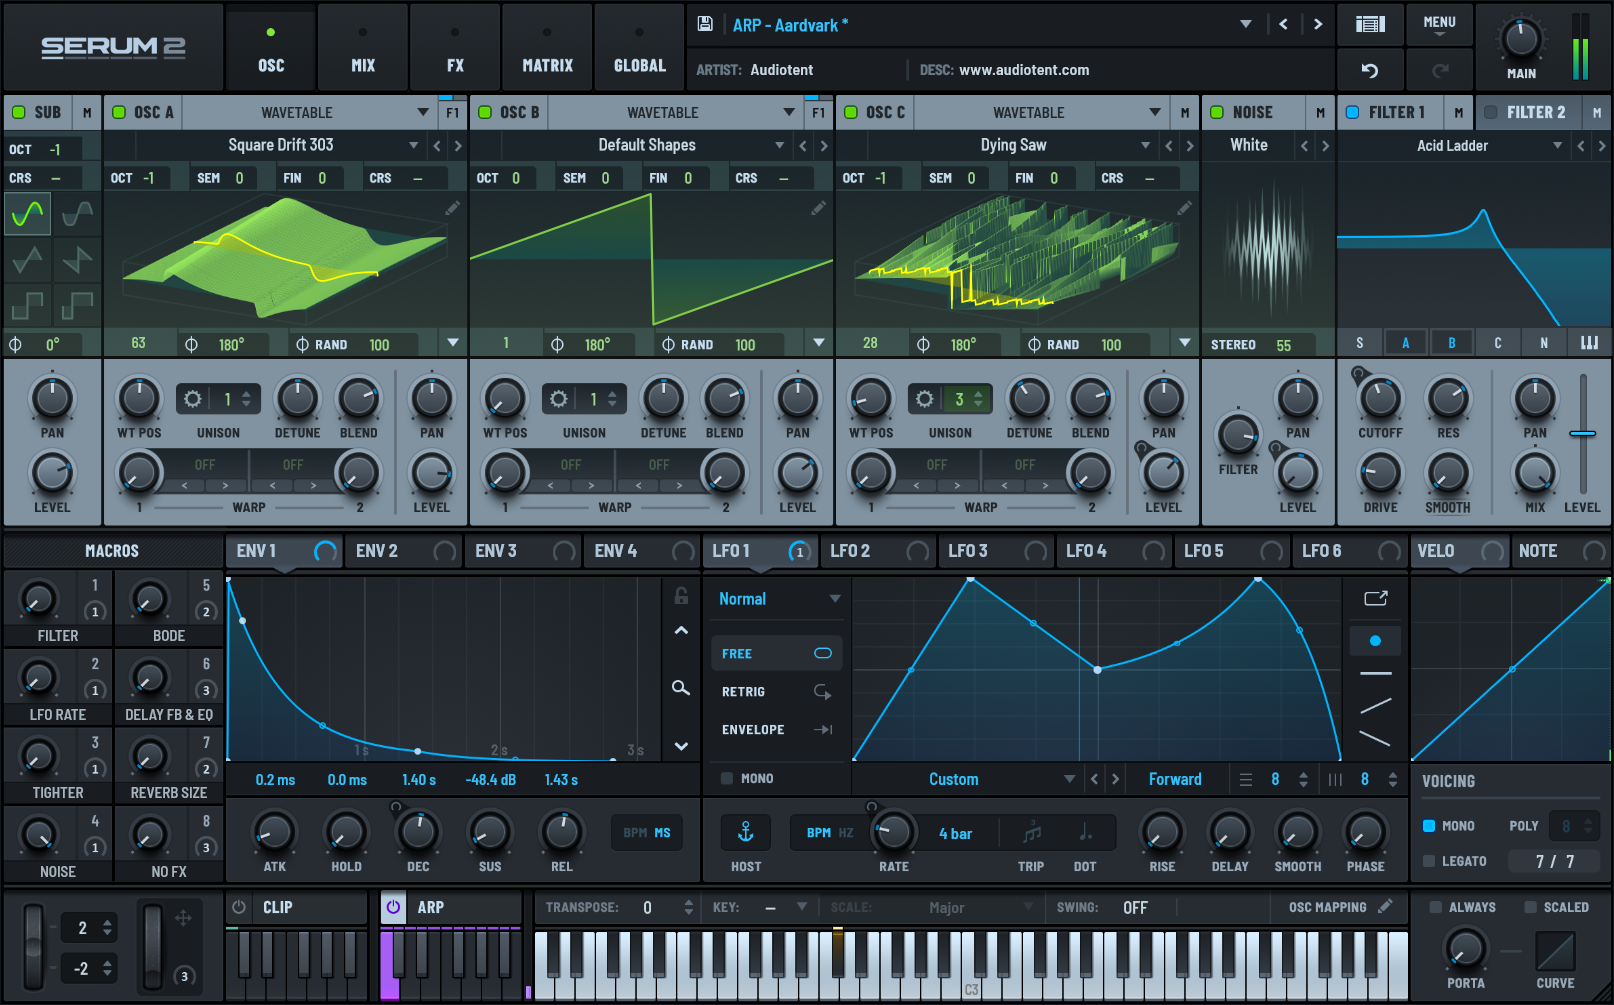
Task: Show the filter keyboard tracking icon
Action: click(1589, 343)
